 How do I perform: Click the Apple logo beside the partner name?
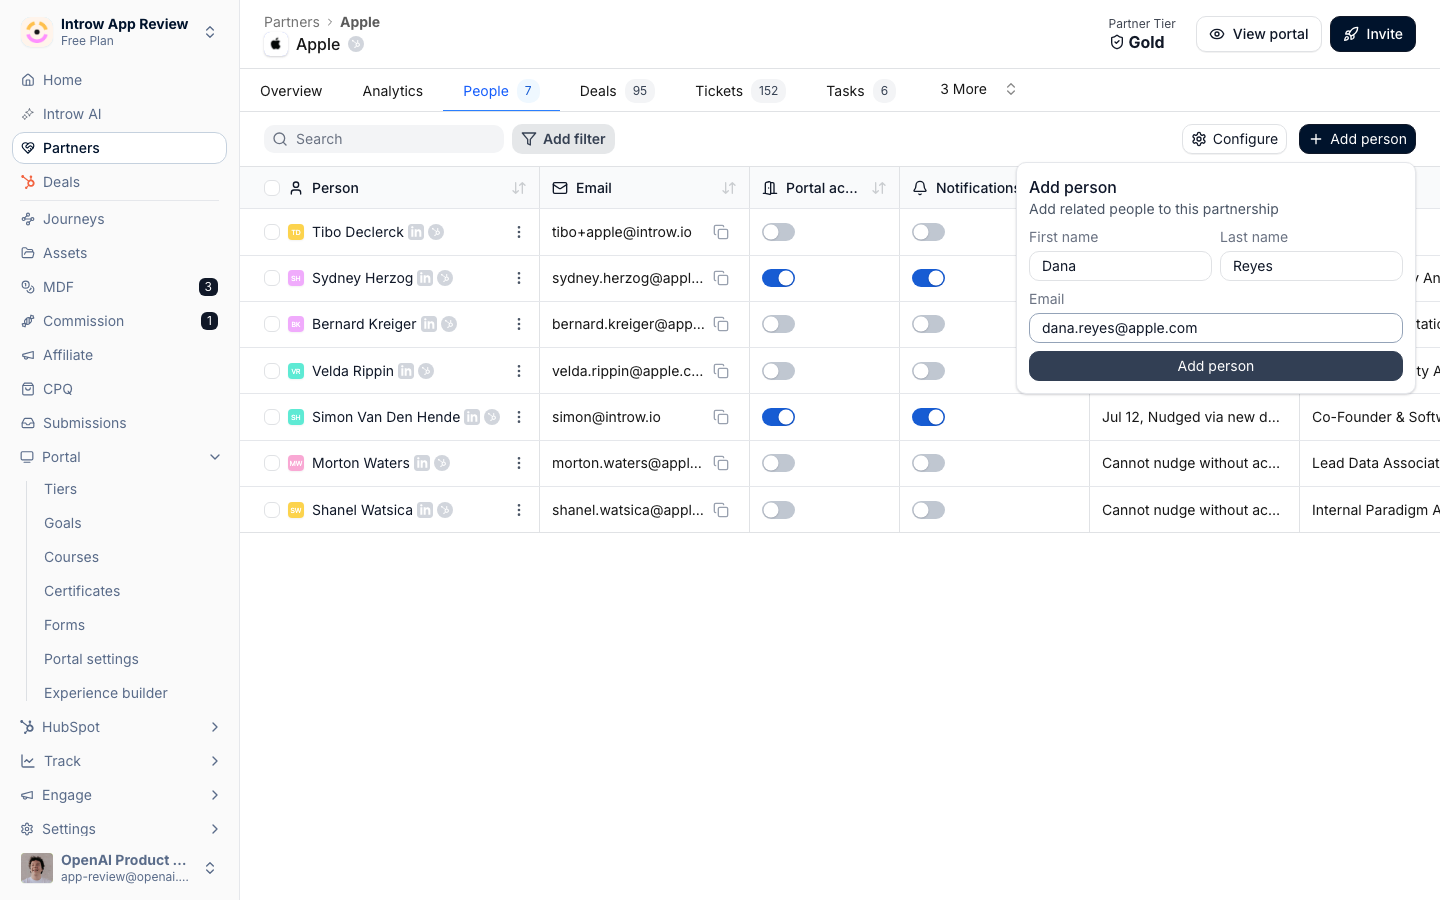(x=276, y=44)
